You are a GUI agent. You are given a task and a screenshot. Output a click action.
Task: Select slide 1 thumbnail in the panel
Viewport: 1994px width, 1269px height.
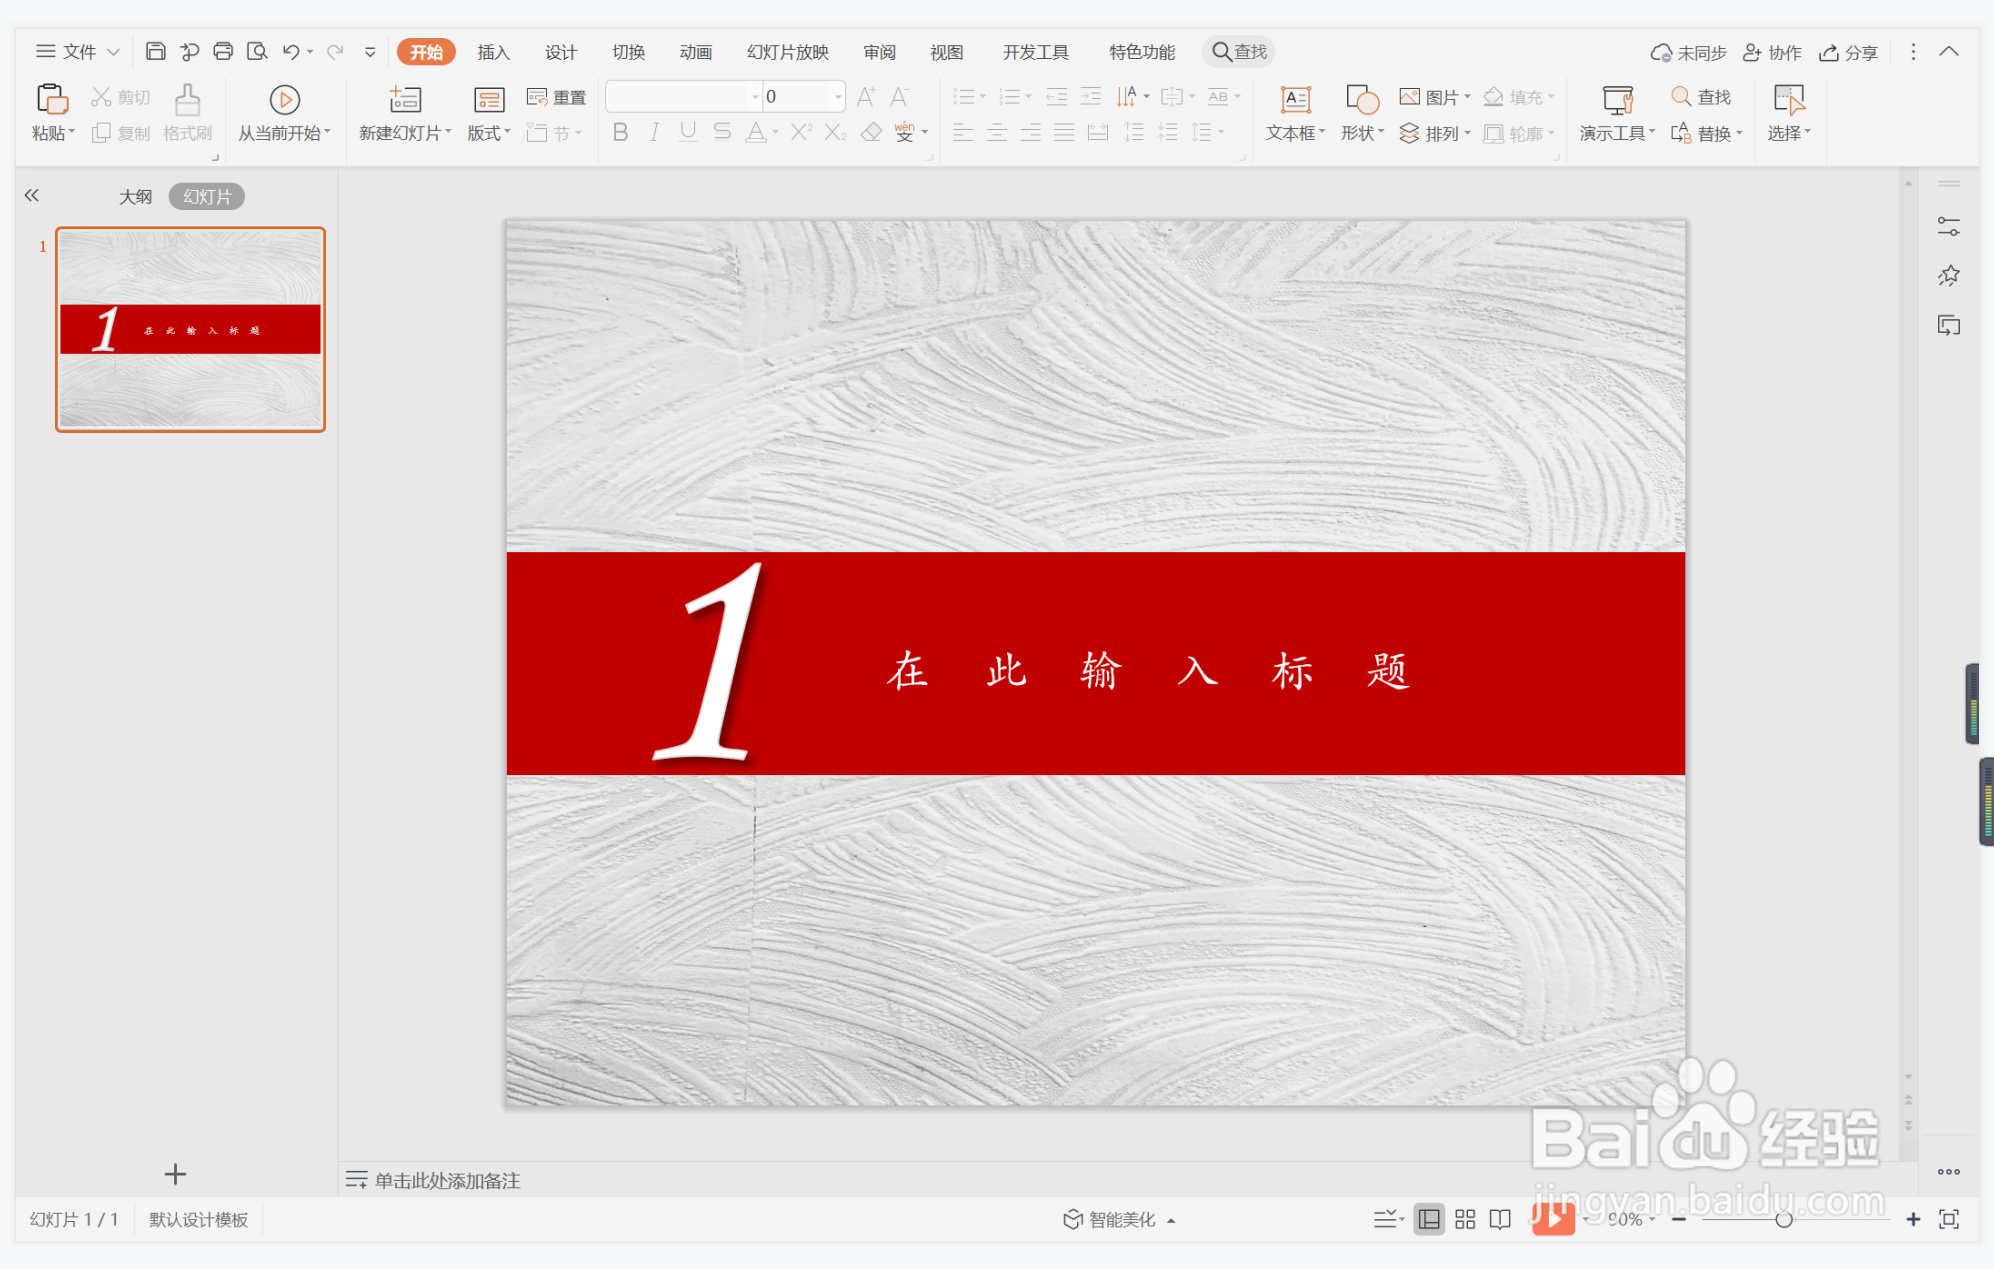[x=190, y=328]
